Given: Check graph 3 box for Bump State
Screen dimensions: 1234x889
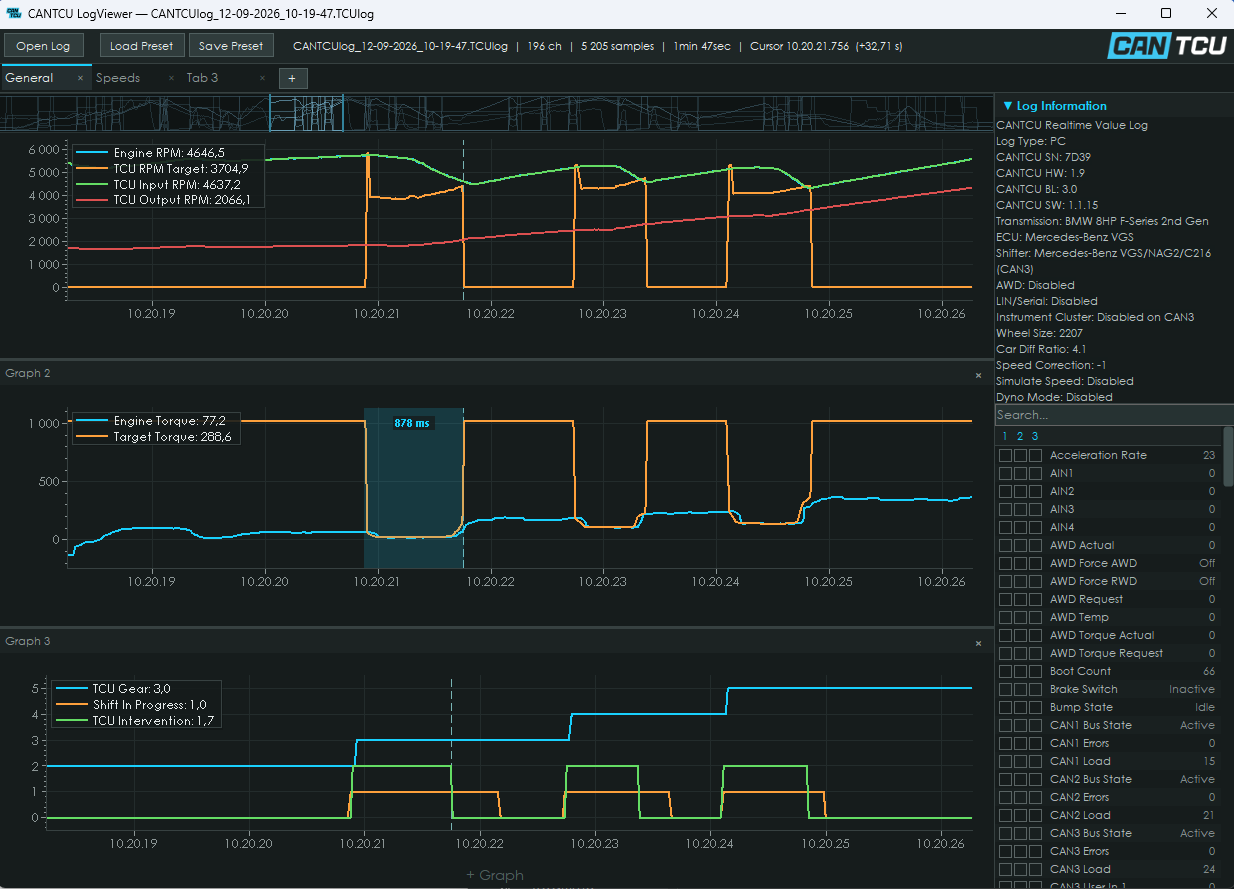Looking at the screenshot, I should tap(1034, 708).
